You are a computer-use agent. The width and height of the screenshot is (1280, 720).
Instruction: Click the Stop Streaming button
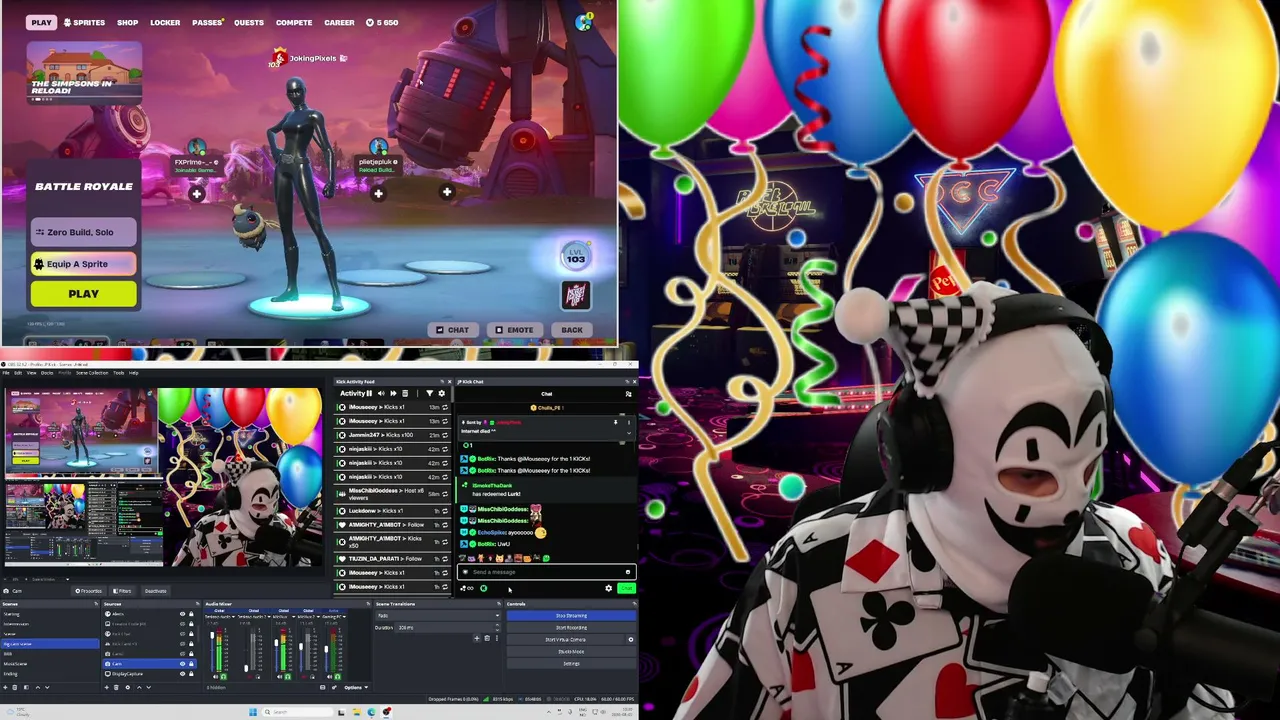tap(571, 616)
